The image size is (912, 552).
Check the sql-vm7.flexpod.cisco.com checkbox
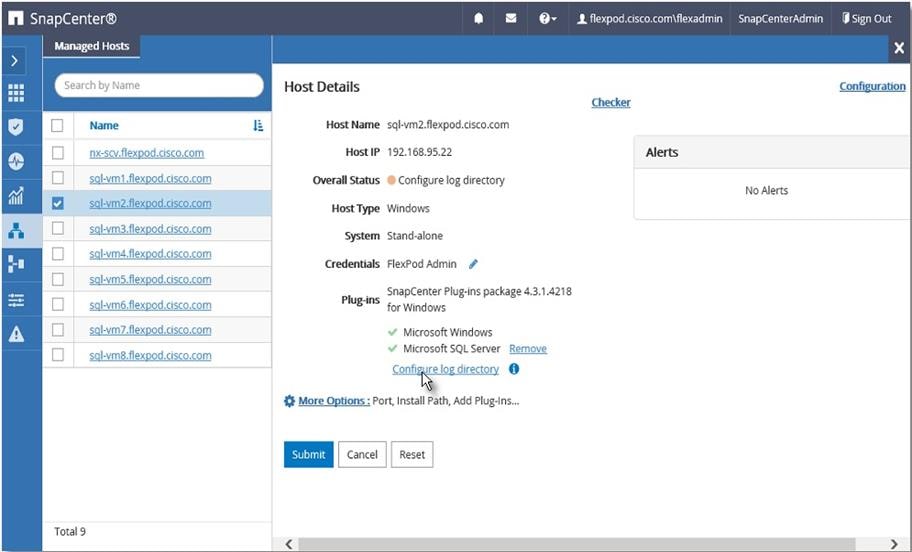point(58,330)
